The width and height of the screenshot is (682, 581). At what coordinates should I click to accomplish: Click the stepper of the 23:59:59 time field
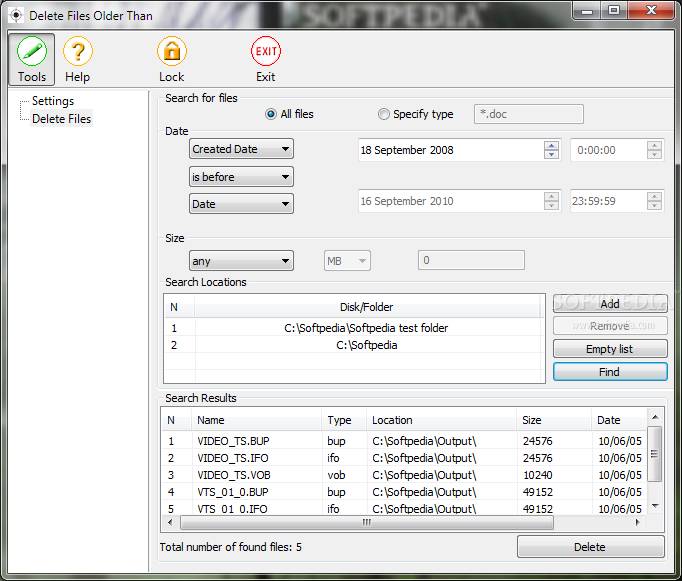point(654,201)
